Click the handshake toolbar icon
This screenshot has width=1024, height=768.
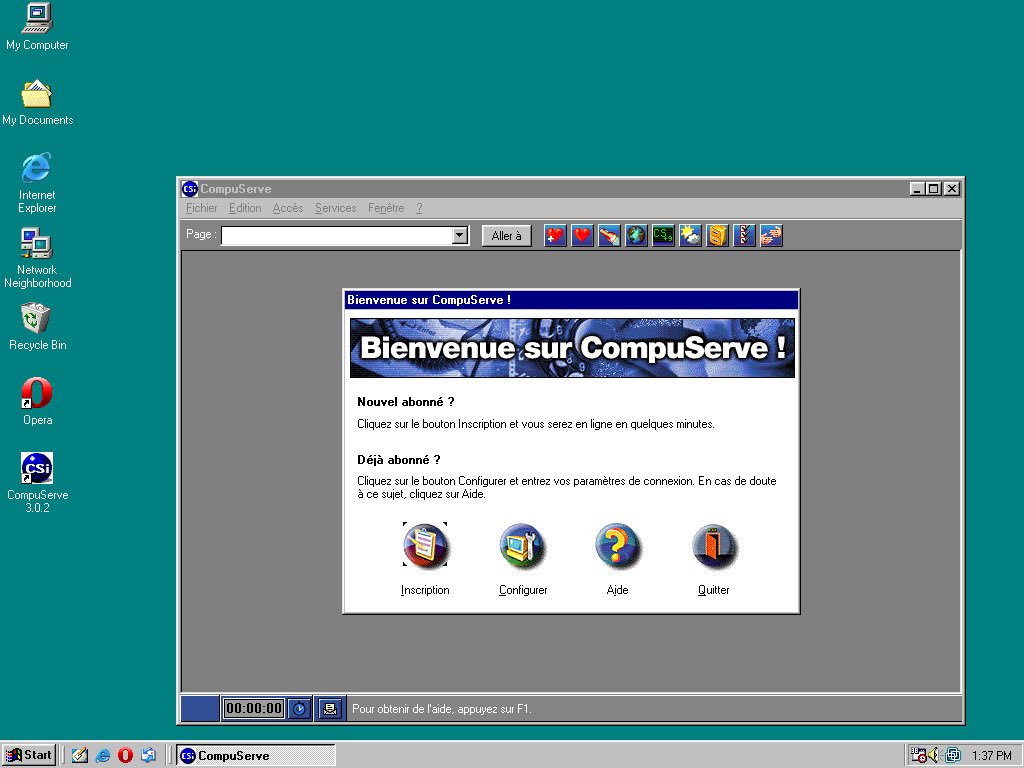[x=771, y=235]
